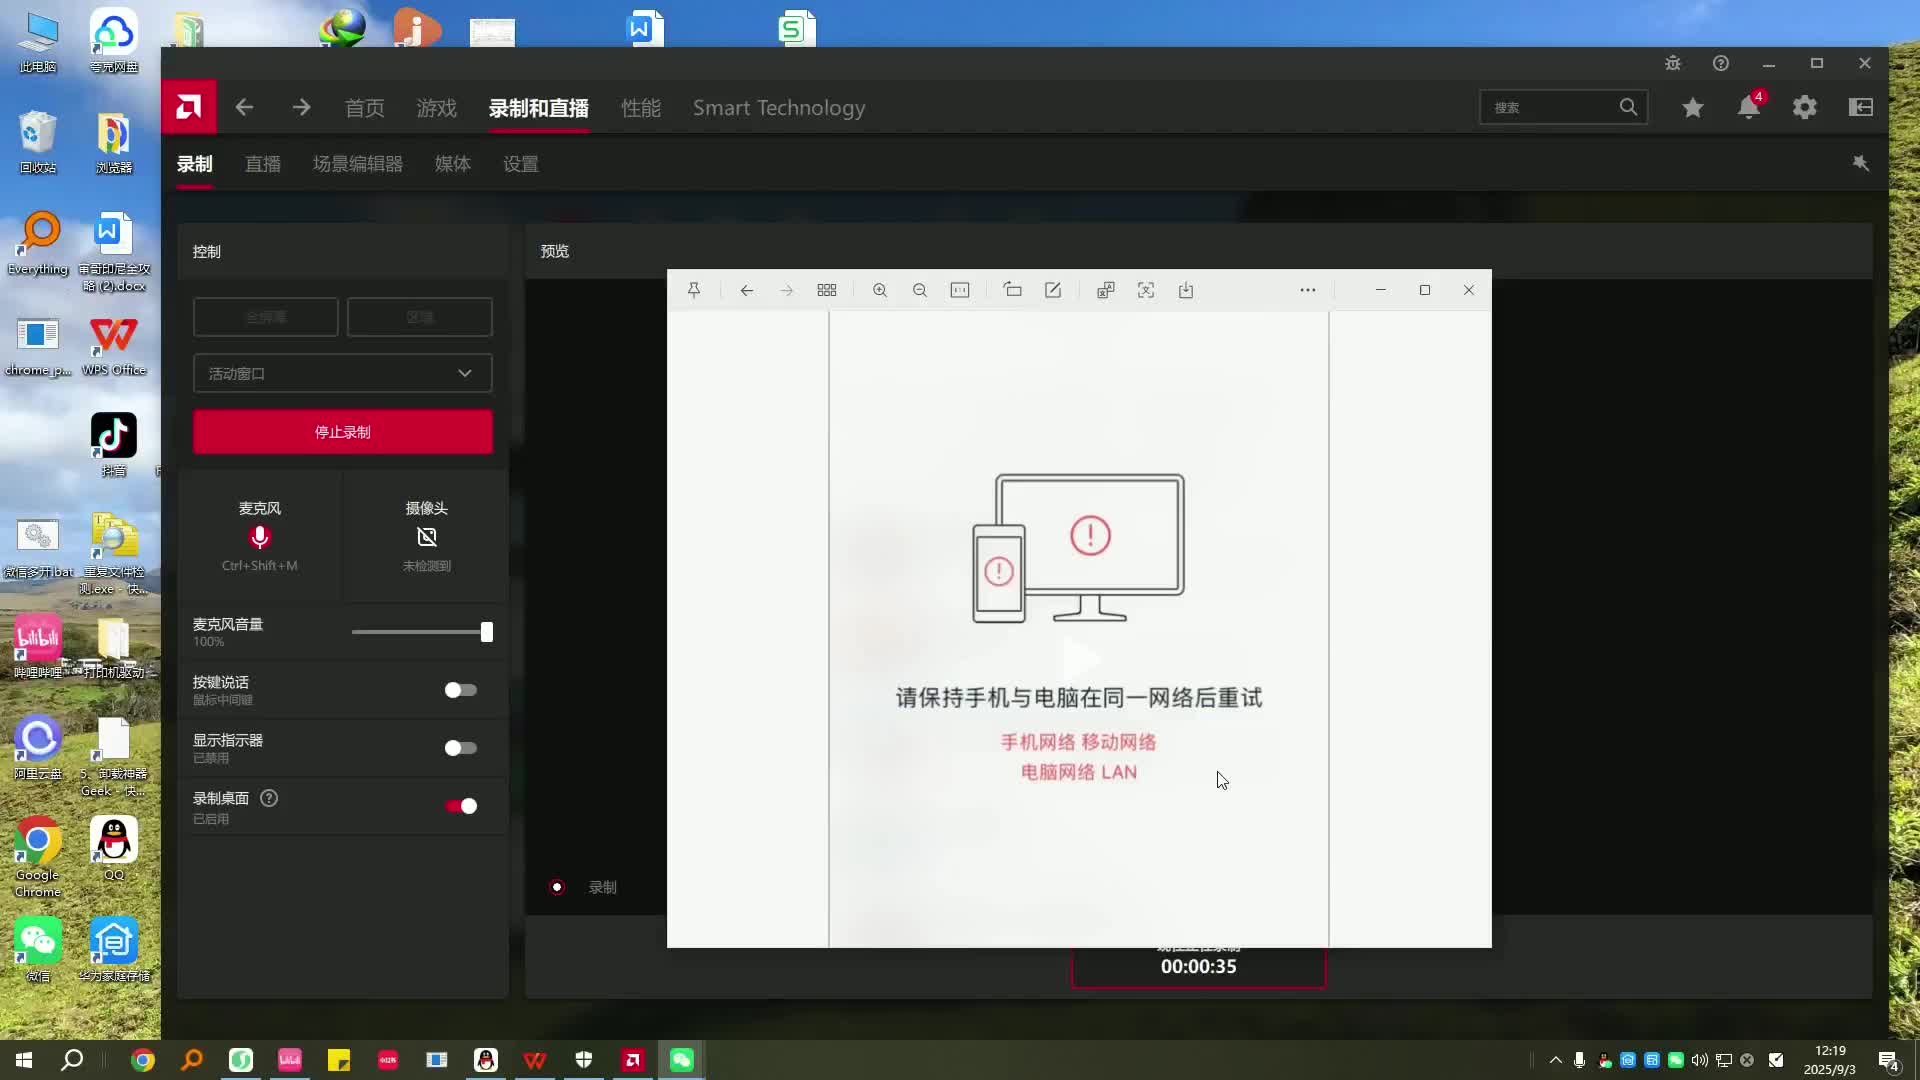The width and height of the screenshot is (1920, 1080).
Task: Open notifications via the bell icon
Action: coord(1749,107)
